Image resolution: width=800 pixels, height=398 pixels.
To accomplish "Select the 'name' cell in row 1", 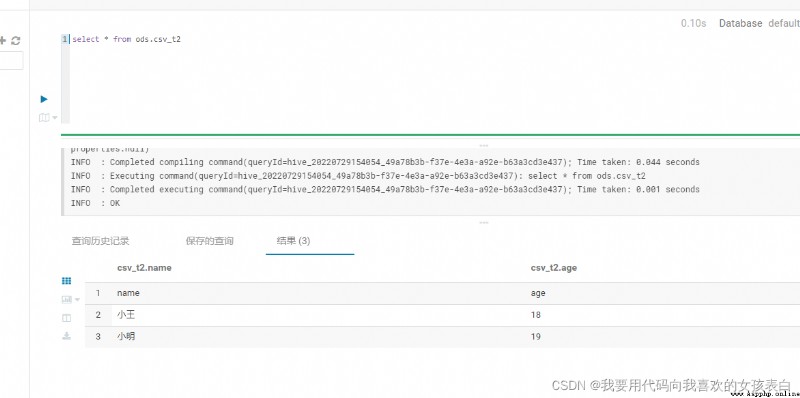I will tap(128, 293).
